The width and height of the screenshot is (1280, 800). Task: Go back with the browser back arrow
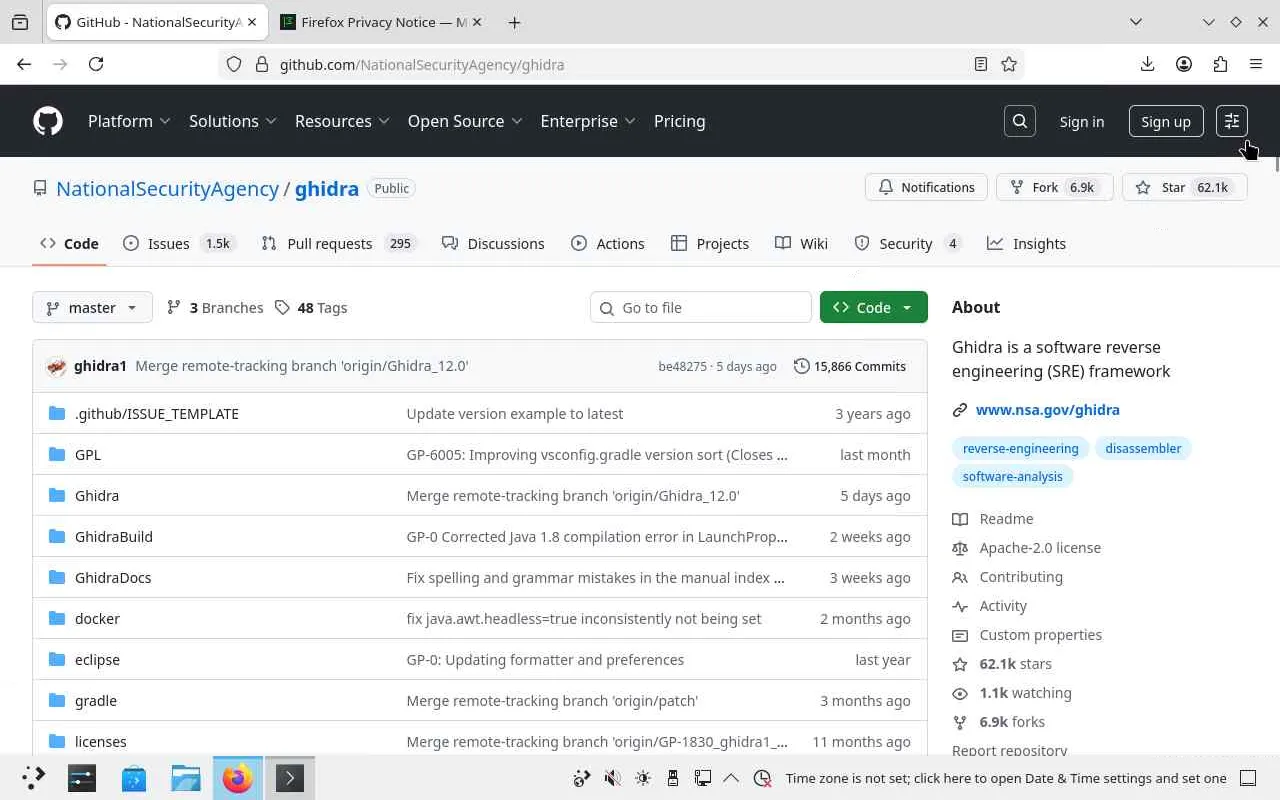[x=24, y=64]
